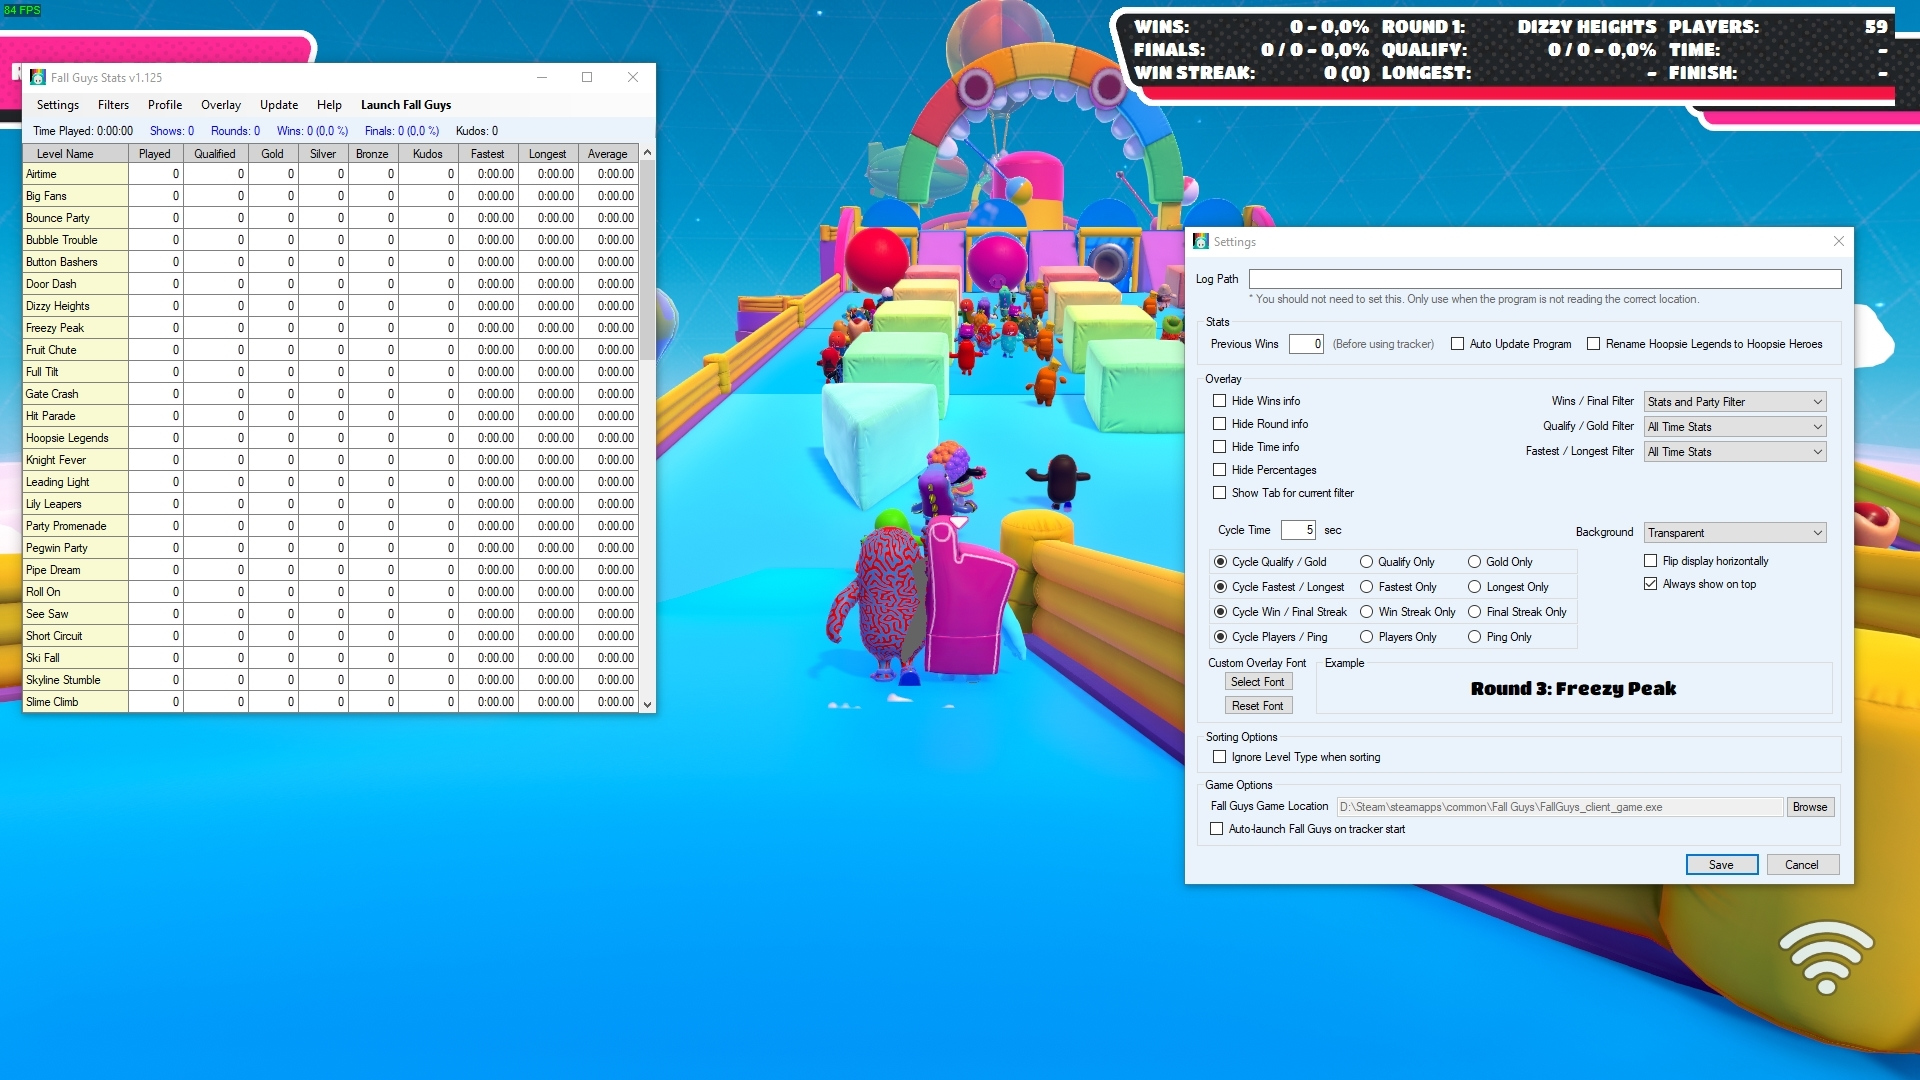
Task: Click the Log Path input field
Action: (x=1544, y=279)
